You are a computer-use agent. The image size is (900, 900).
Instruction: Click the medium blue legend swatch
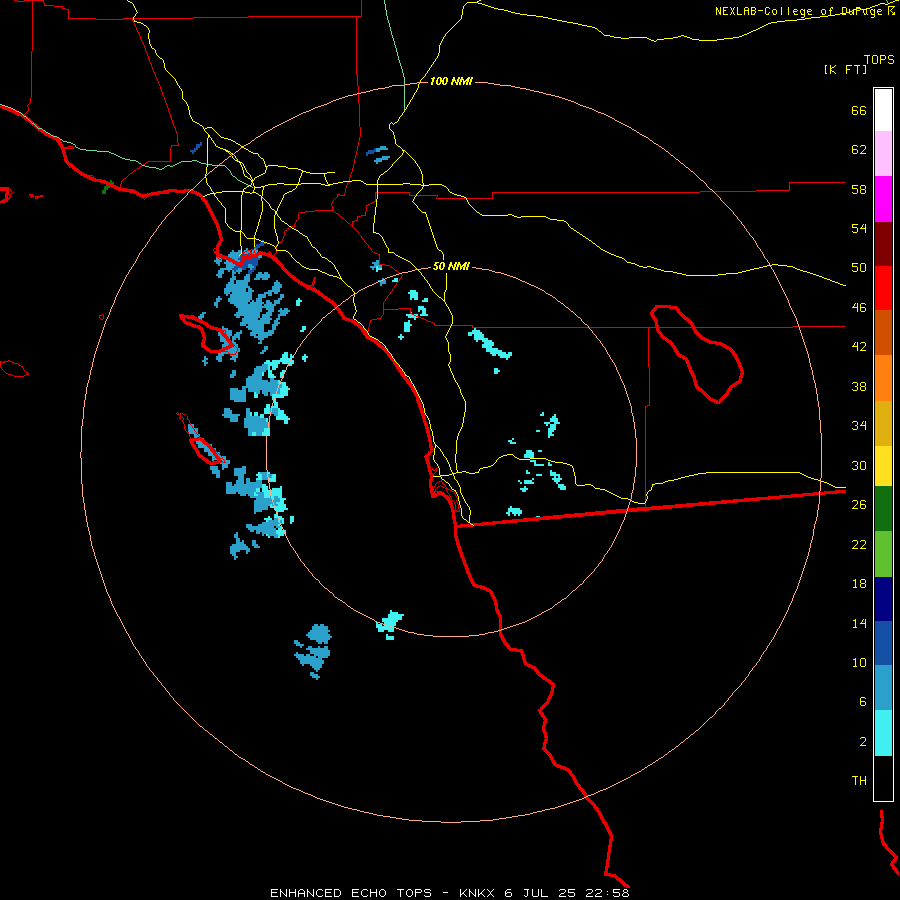click(x=883, y=643)
